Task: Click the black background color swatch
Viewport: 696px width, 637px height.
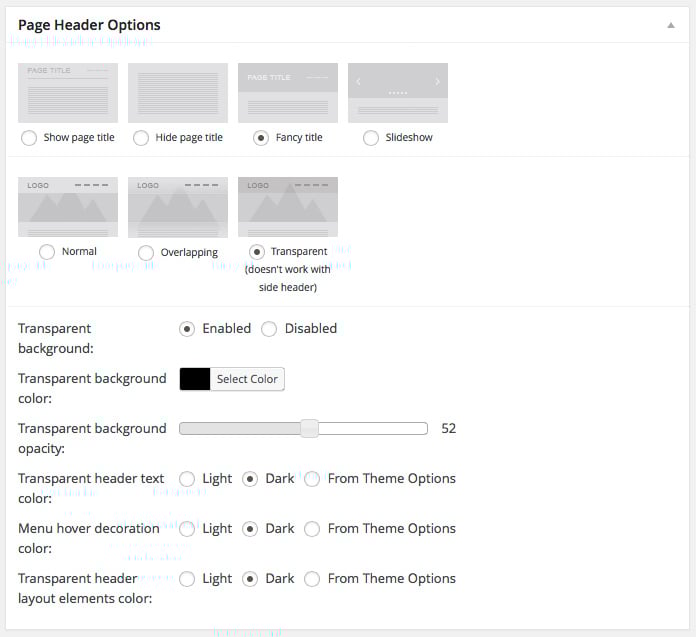Action: [x=195, y=379]
